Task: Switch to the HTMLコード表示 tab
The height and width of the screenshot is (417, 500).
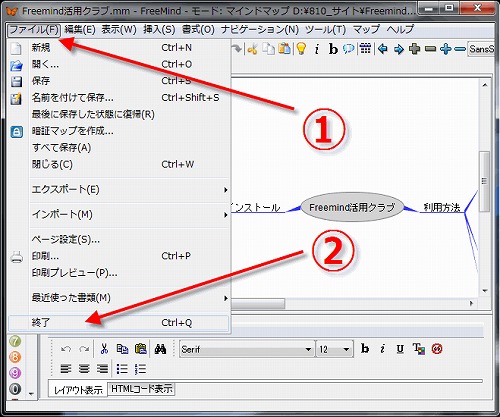Action: (142, 389)
